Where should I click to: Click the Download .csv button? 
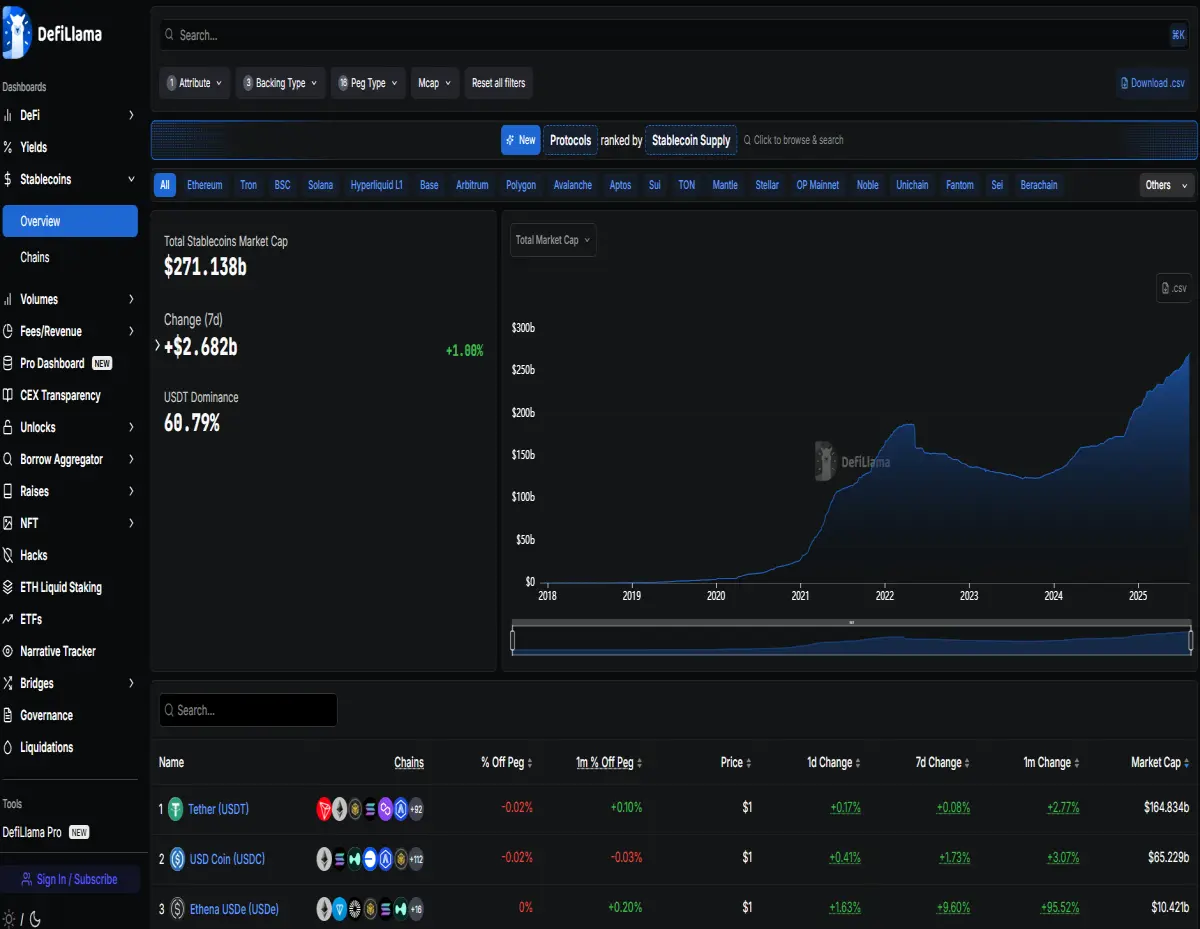point(1154,83)
